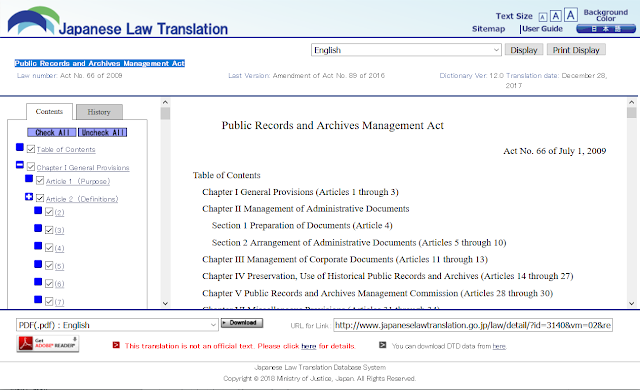Open the PDF format download dropdown

click(x=117, y=325)
